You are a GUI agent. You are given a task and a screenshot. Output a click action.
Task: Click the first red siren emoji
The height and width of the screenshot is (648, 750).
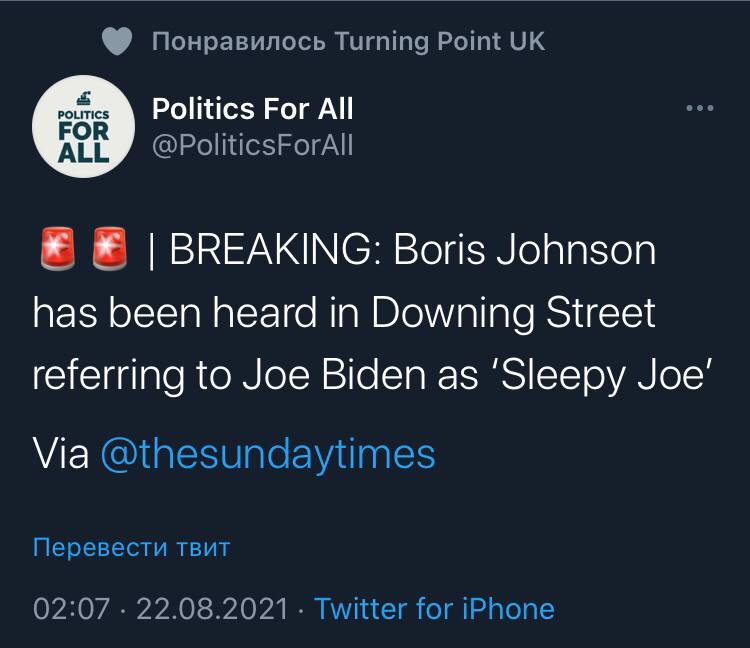click(x=59, y=251)
